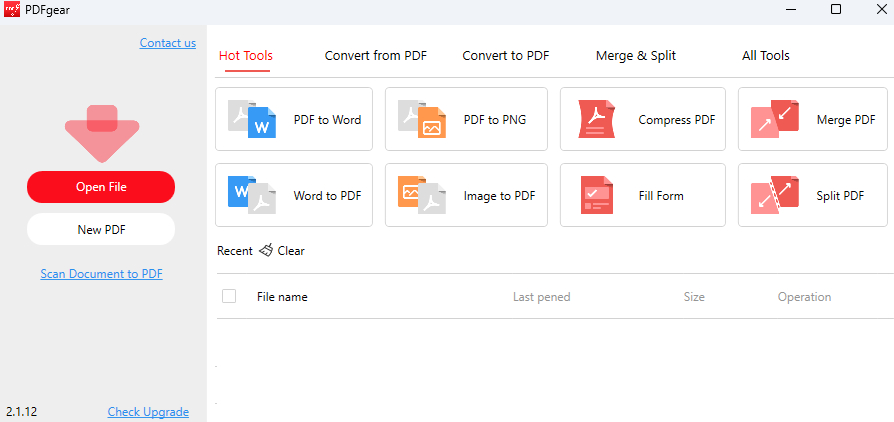
Task: Switch to the Hot Tools tab
Action: 246,55
